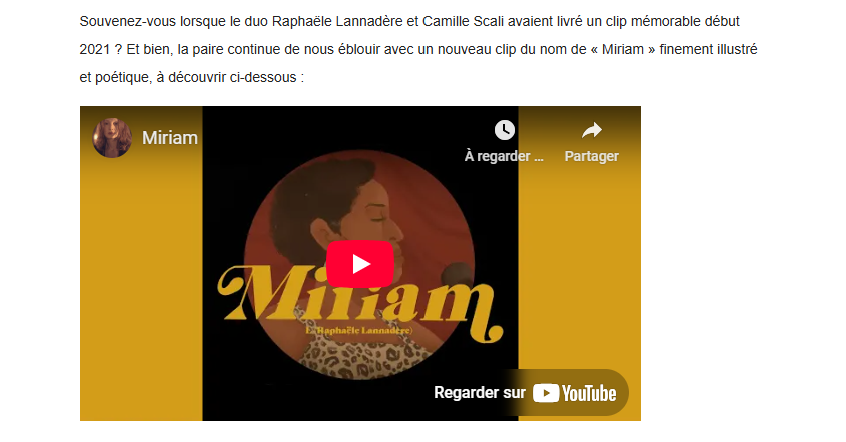Viewport: 846px width, 442px height.
Task: Click the year "2021" in the paragraph
Action: point(94,50)
